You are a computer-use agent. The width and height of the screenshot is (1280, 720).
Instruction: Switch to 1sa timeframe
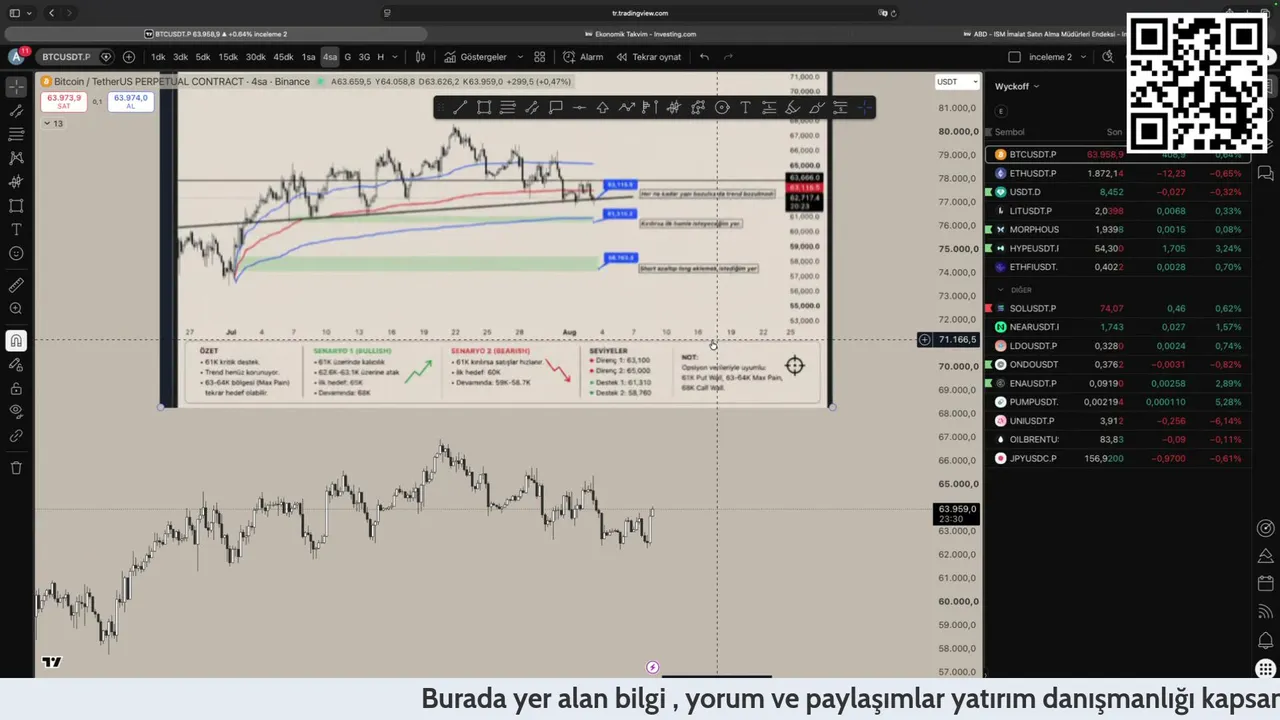(x=308, y=57)
